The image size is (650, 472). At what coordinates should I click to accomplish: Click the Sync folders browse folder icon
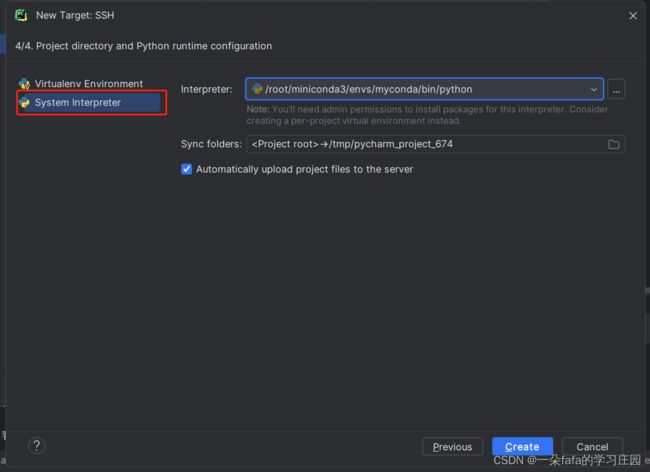coord(614,144)
